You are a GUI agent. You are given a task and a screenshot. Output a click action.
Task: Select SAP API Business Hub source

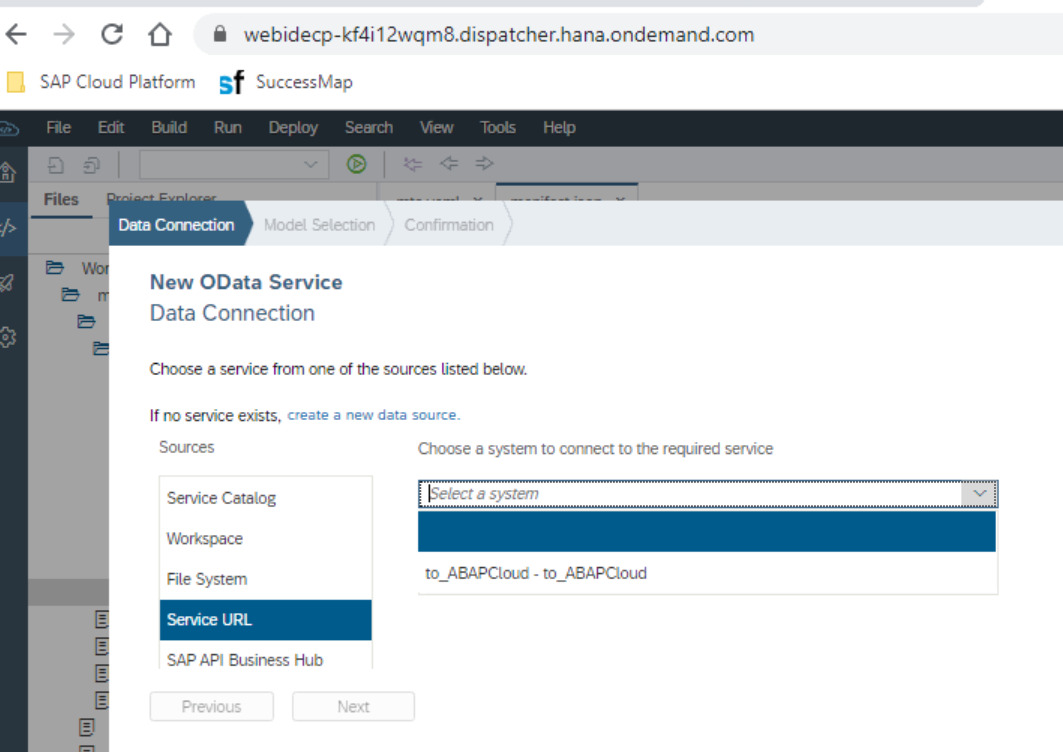point(266,659)
